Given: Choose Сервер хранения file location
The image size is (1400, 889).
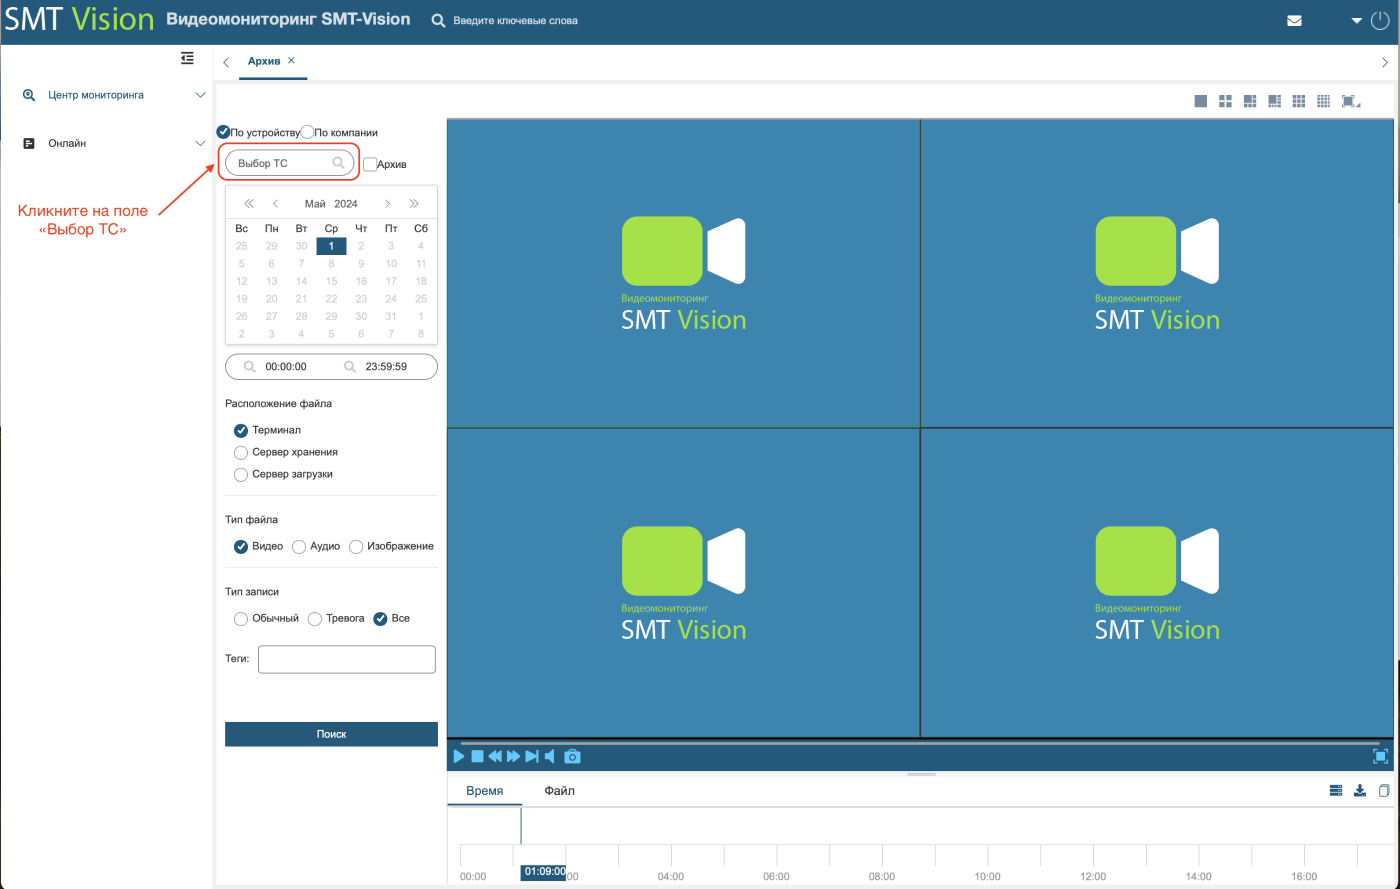Looking at the screenshot, I should (x=241, y=452).
